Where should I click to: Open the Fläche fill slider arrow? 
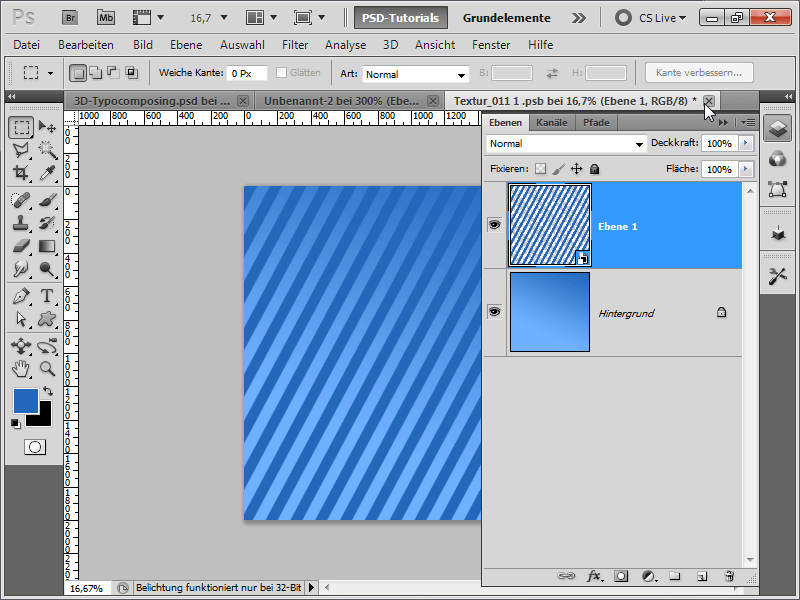tap(746, 169)
